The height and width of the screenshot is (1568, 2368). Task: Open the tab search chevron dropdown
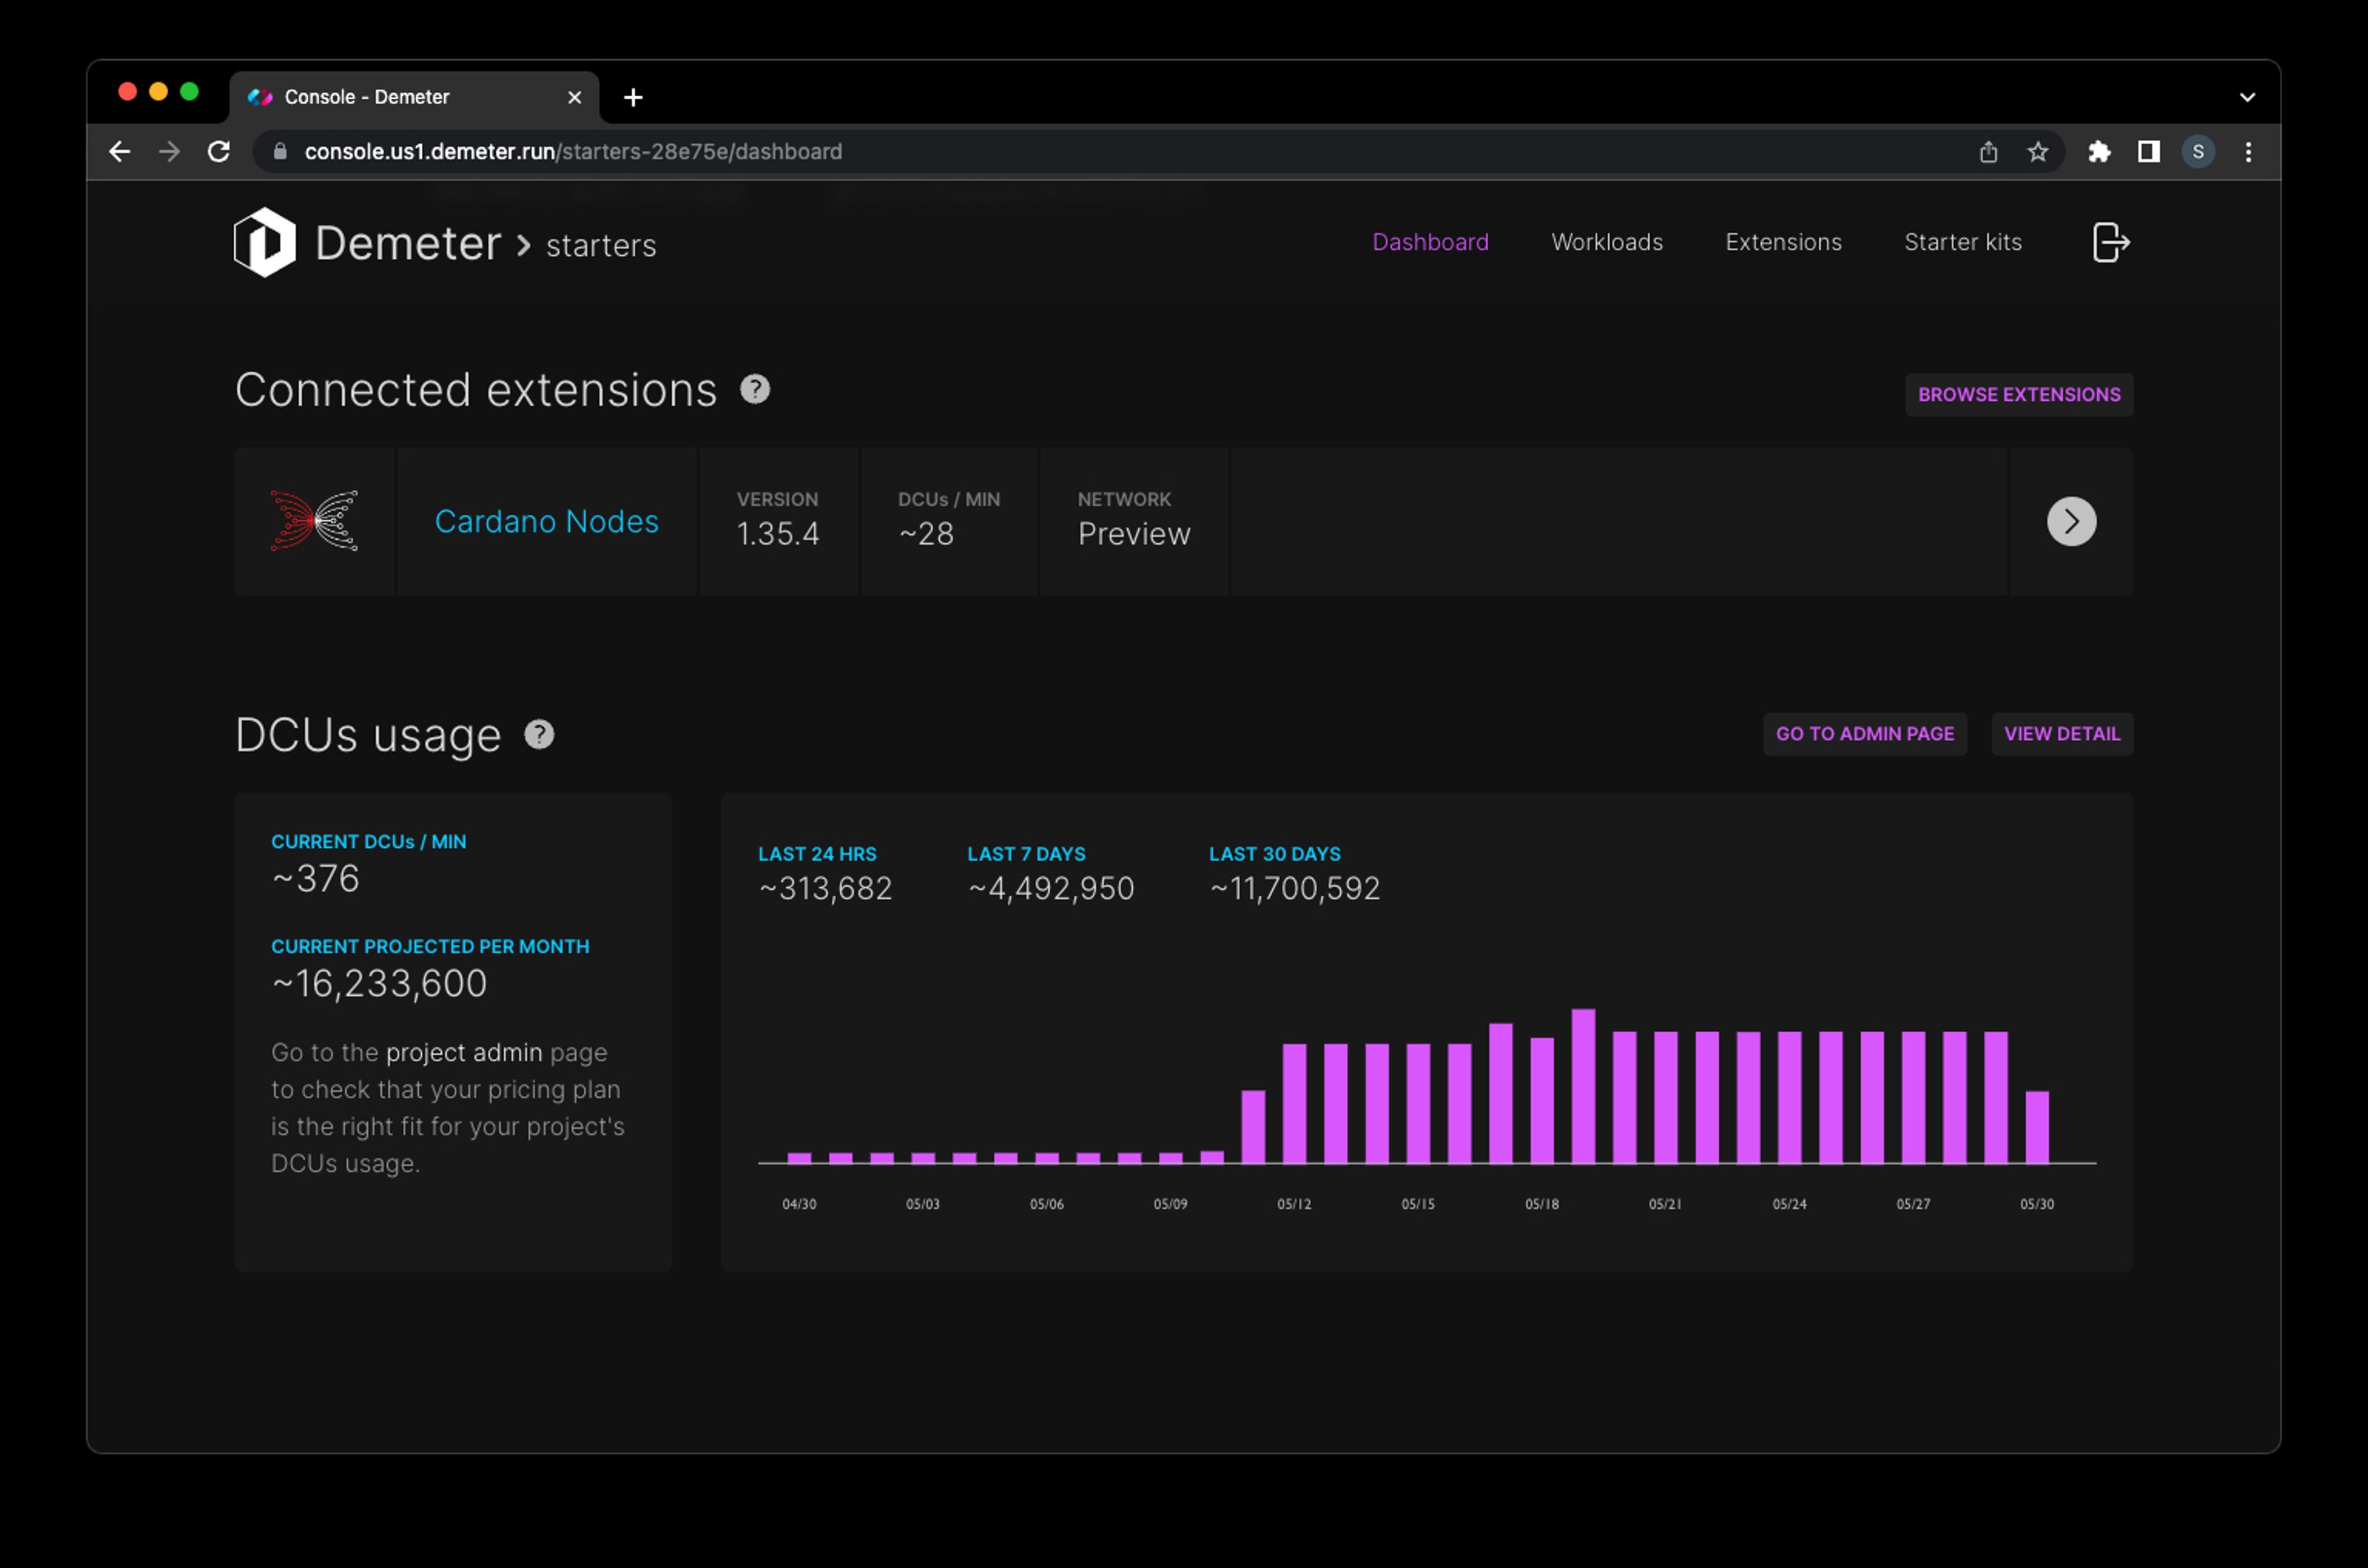click(2247, 97)
